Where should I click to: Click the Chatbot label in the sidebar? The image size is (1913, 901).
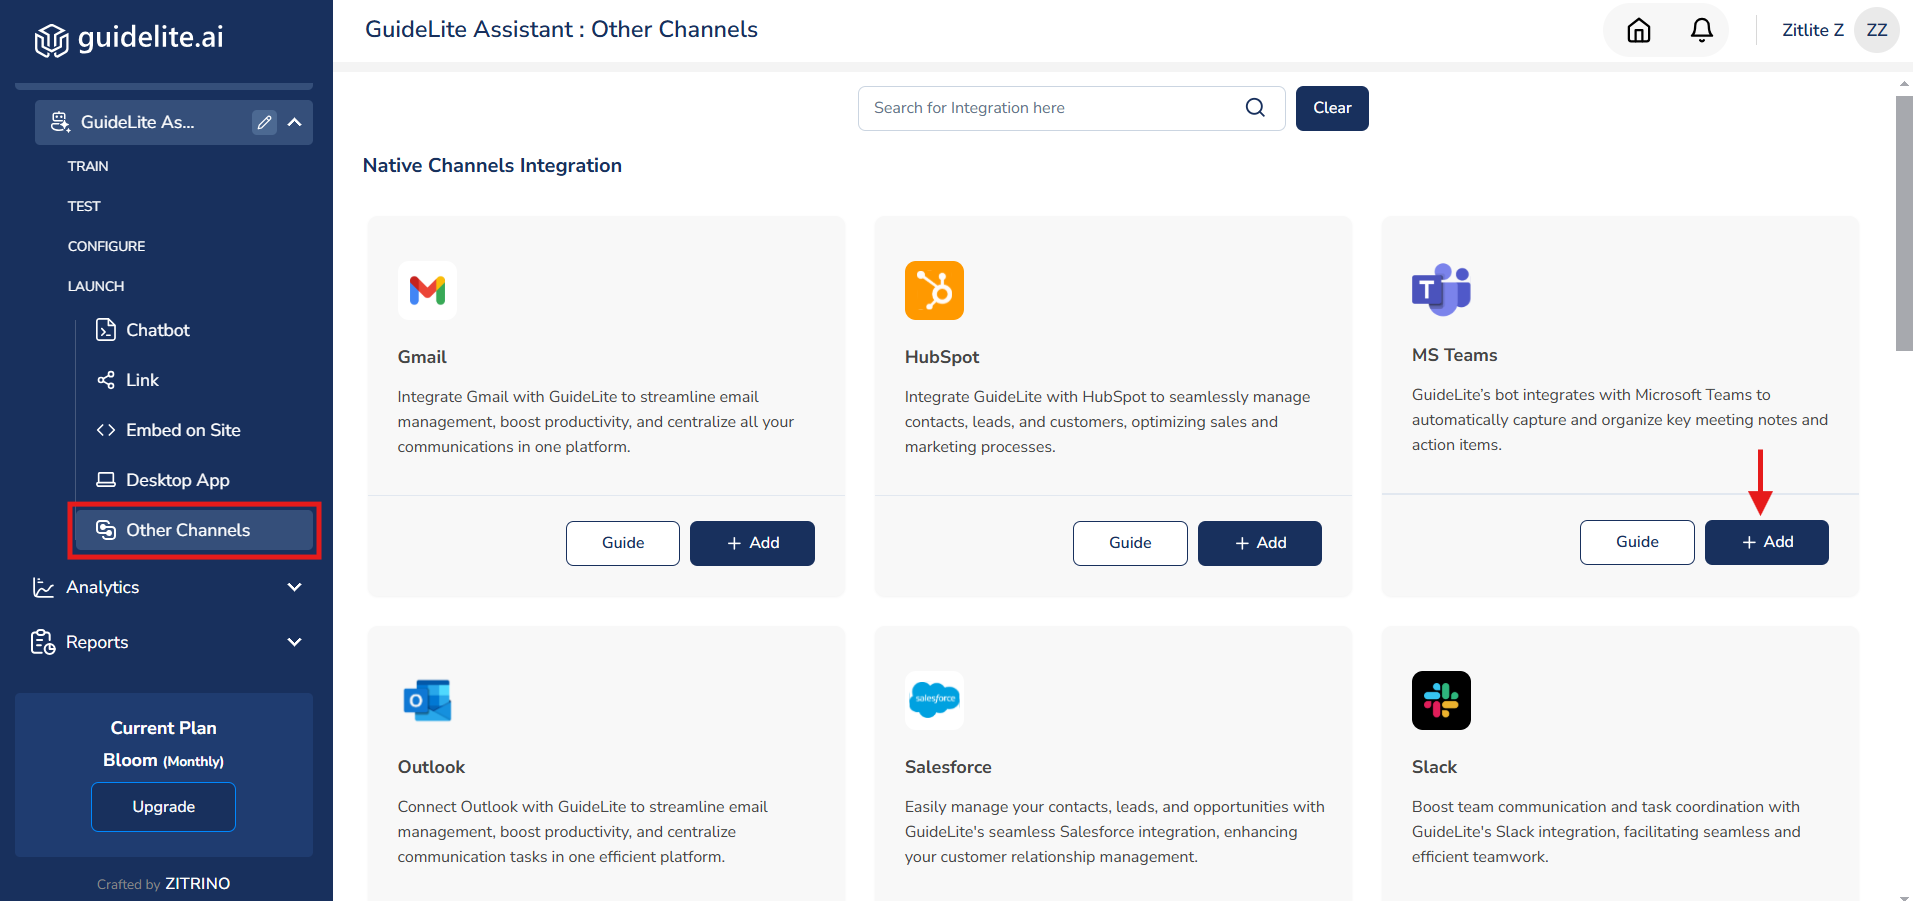click(x=158, y=330)
